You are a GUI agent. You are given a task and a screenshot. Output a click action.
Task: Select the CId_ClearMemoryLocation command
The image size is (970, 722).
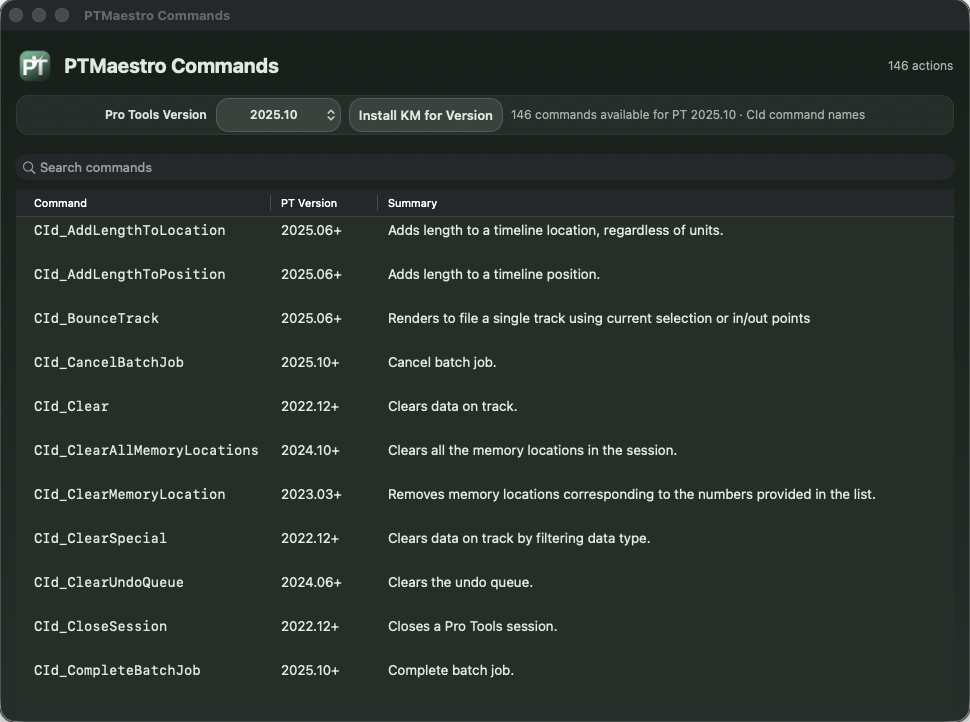point(129,494)
